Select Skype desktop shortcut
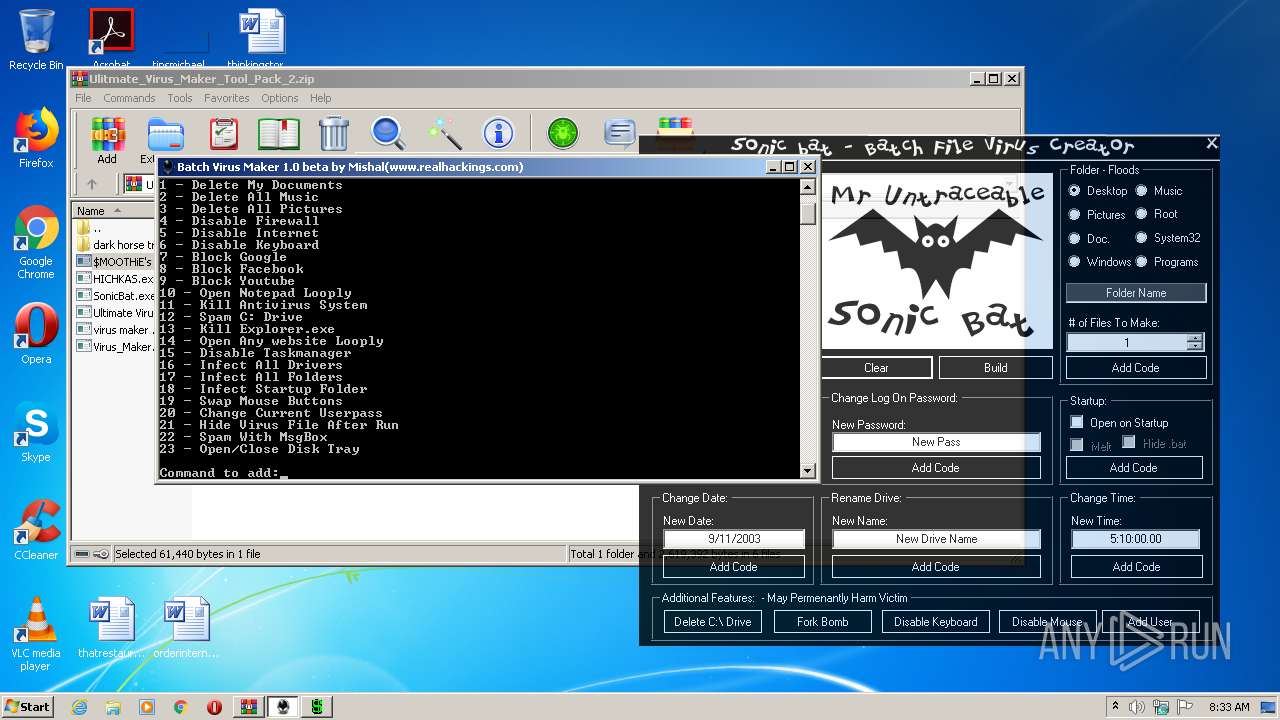1280x720 pixels. tap(36, 432)
